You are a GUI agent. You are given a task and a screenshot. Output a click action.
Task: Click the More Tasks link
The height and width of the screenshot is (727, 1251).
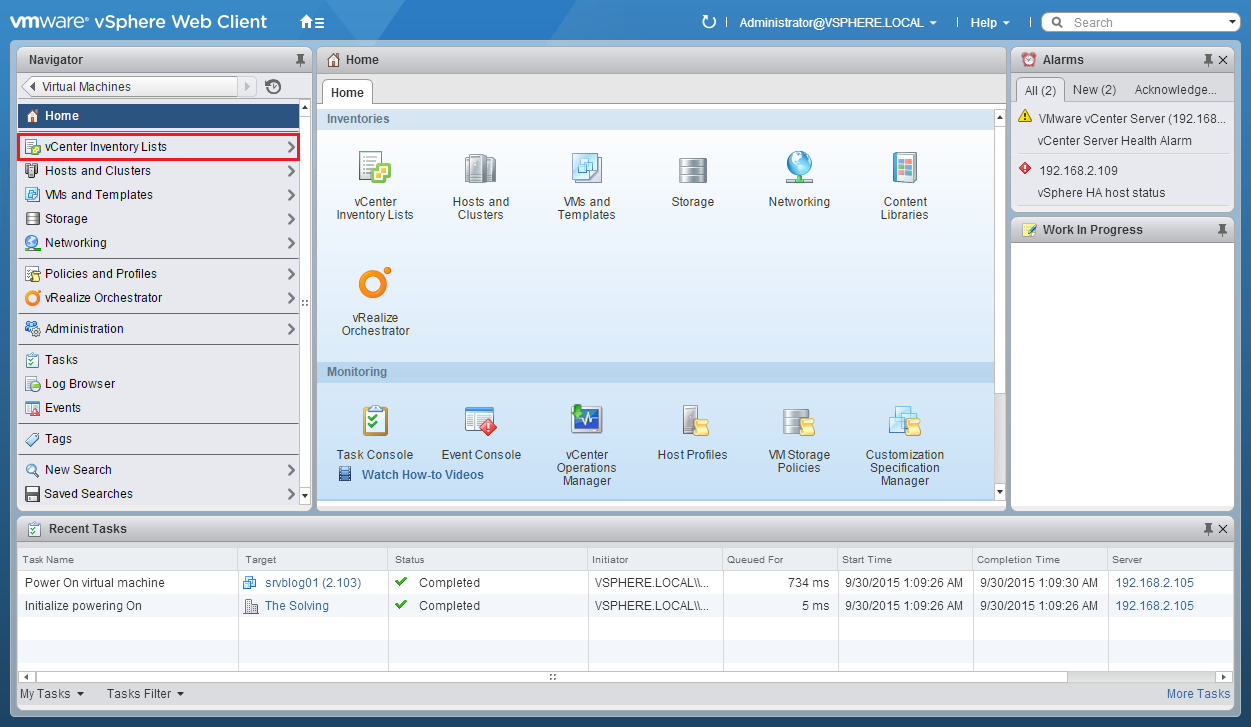tap(1198, 694)
